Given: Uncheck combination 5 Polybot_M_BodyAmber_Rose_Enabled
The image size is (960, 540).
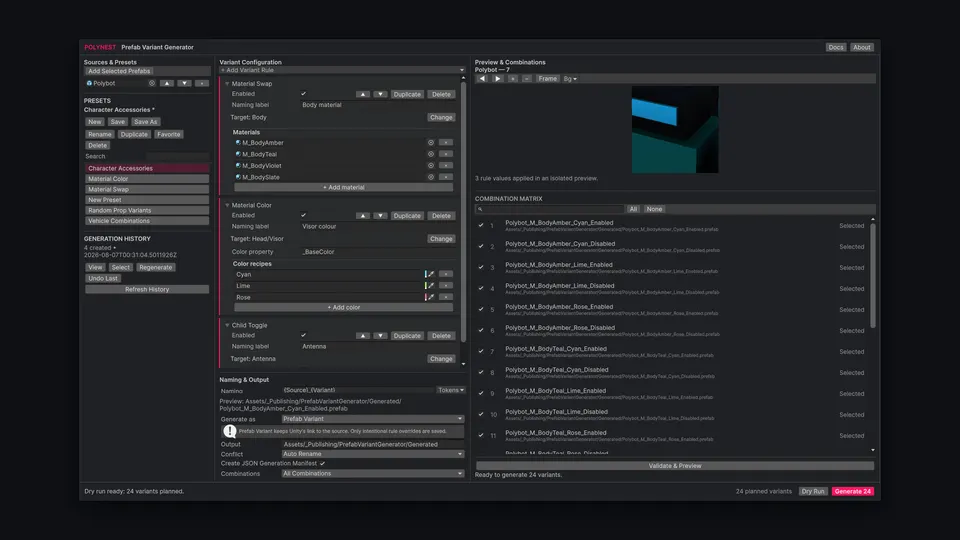Looking at the screenshot, I should pos(481,309).
